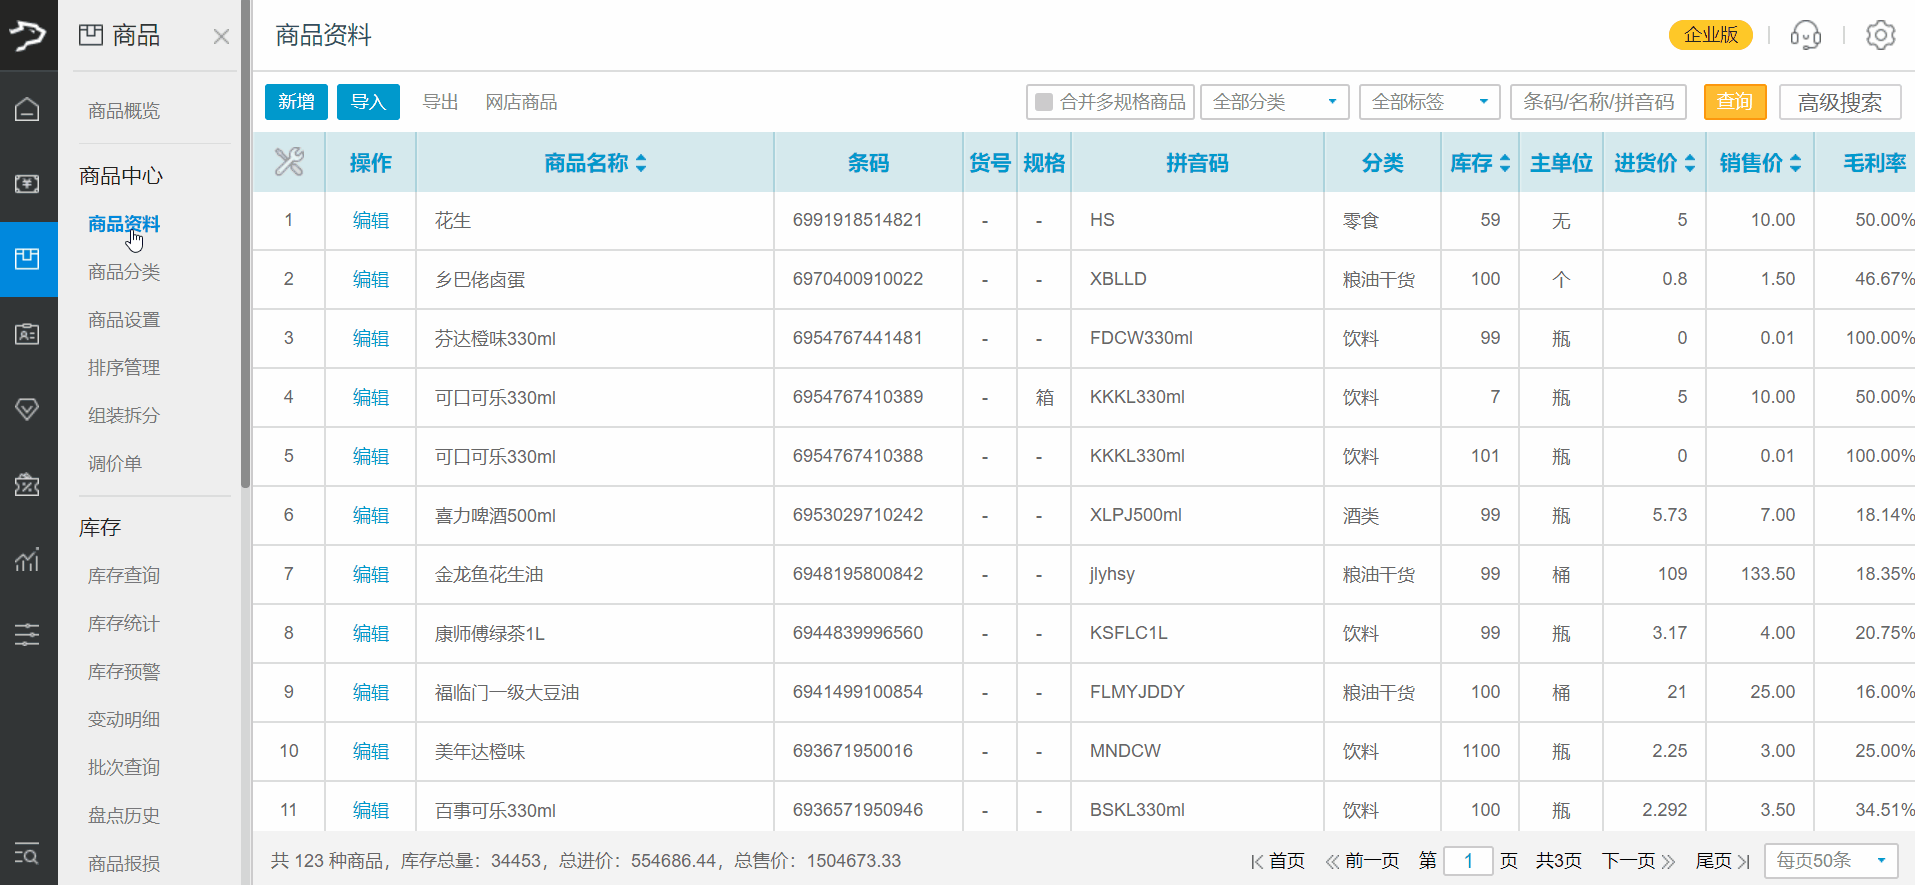
Task: Click the FDCW330ml pinyin code cell
Action: point(1141,338)
